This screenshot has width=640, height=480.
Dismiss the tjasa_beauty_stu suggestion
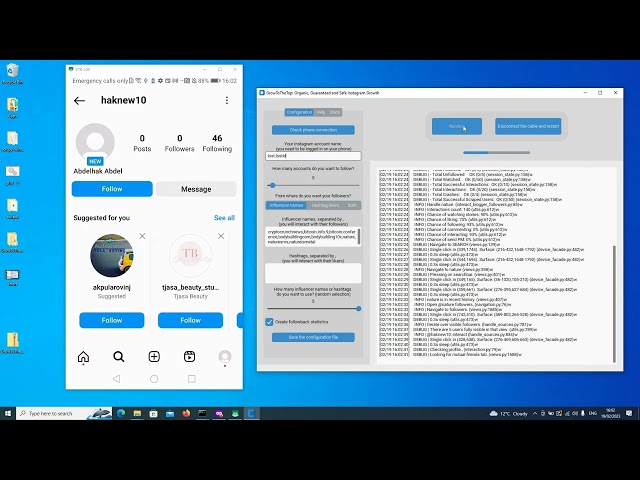[221, 236]
